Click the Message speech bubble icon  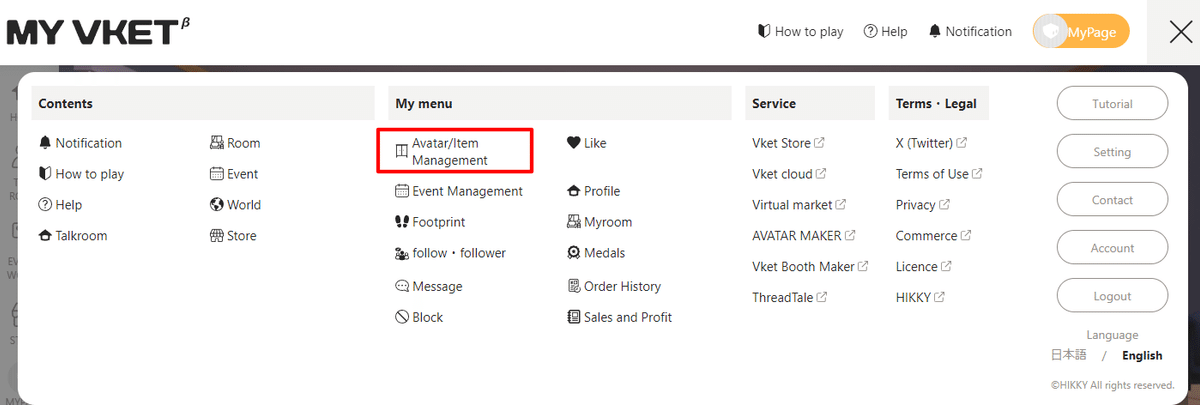coord(402,286)
